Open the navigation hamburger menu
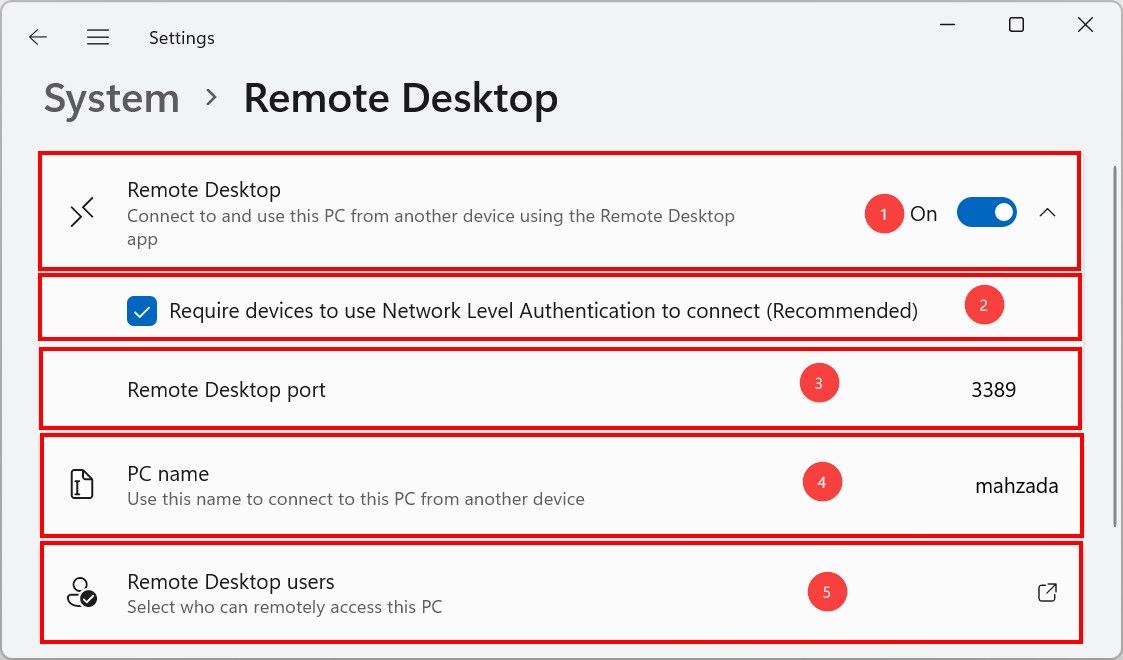 tap(98, 36)
